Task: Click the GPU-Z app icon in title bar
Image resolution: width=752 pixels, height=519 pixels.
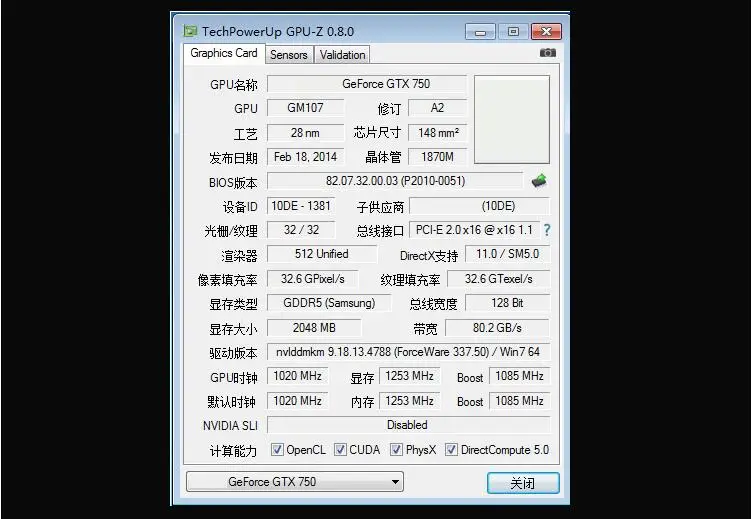Action: click(190, 32)
